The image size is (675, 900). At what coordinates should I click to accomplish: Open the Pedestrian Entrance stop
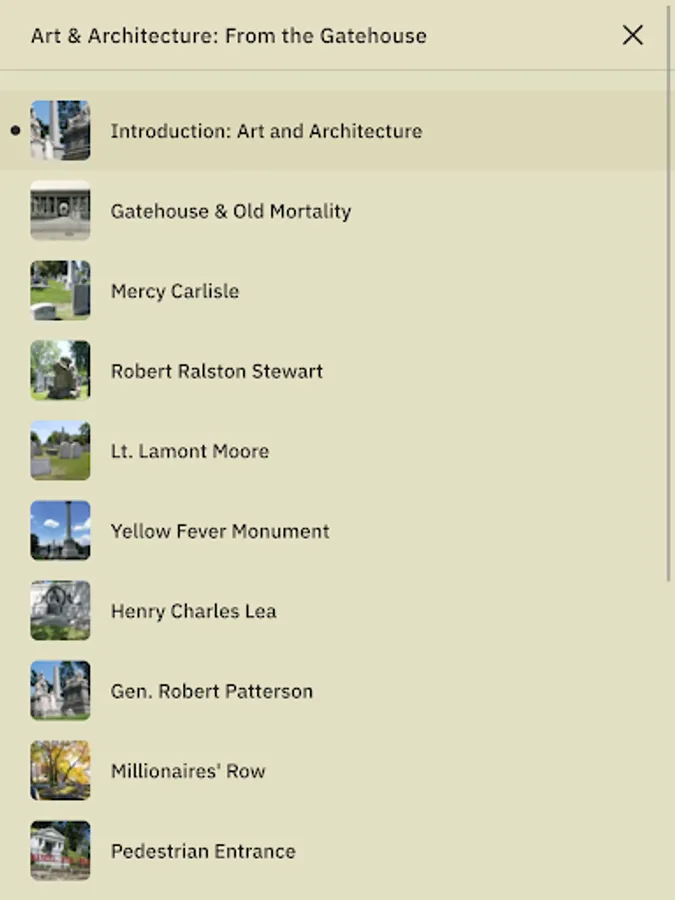pos(334,851)
